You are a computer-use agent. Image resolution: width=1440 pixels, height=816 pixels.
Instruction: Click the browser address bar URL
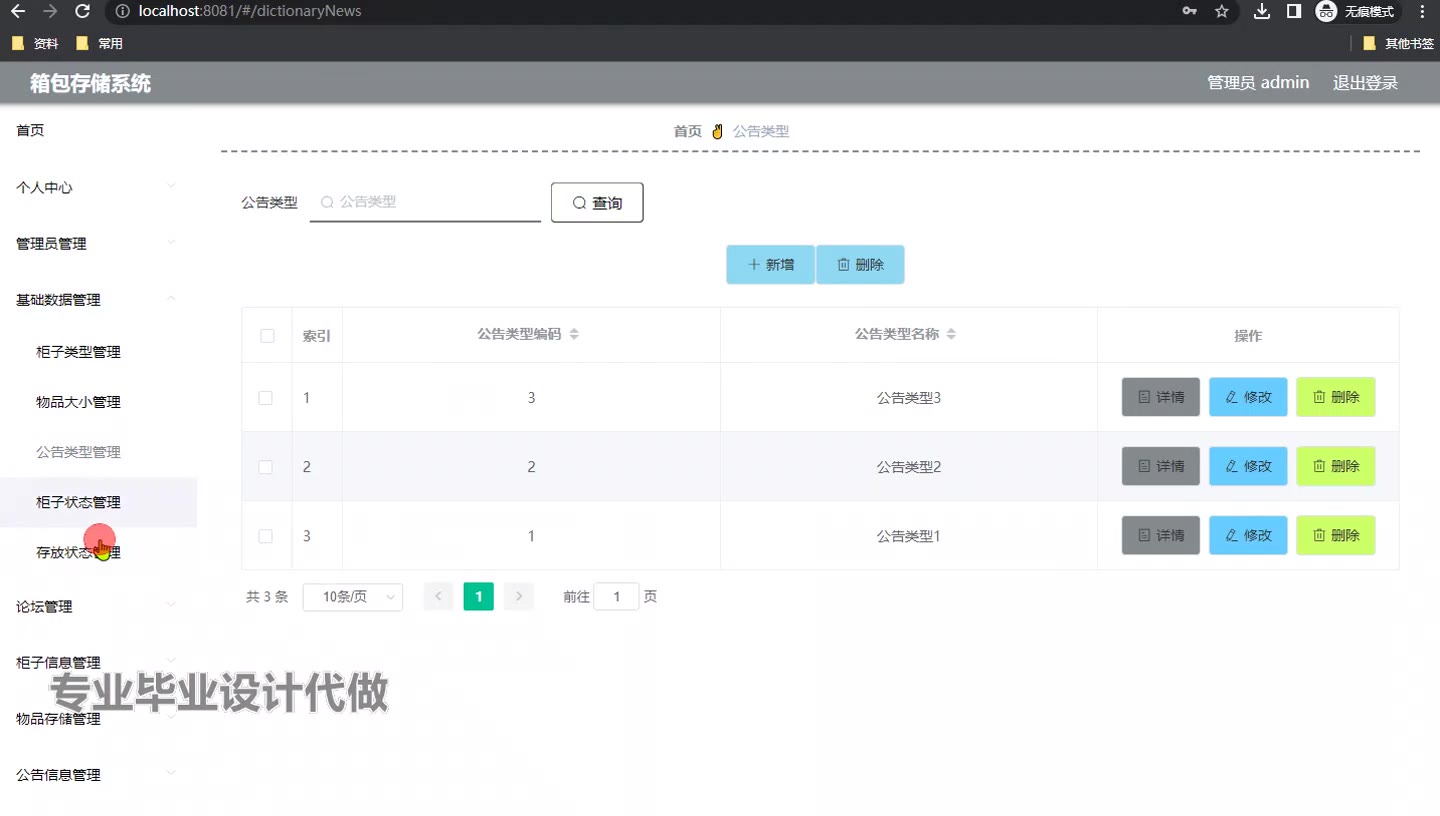(x=250, y=11)
